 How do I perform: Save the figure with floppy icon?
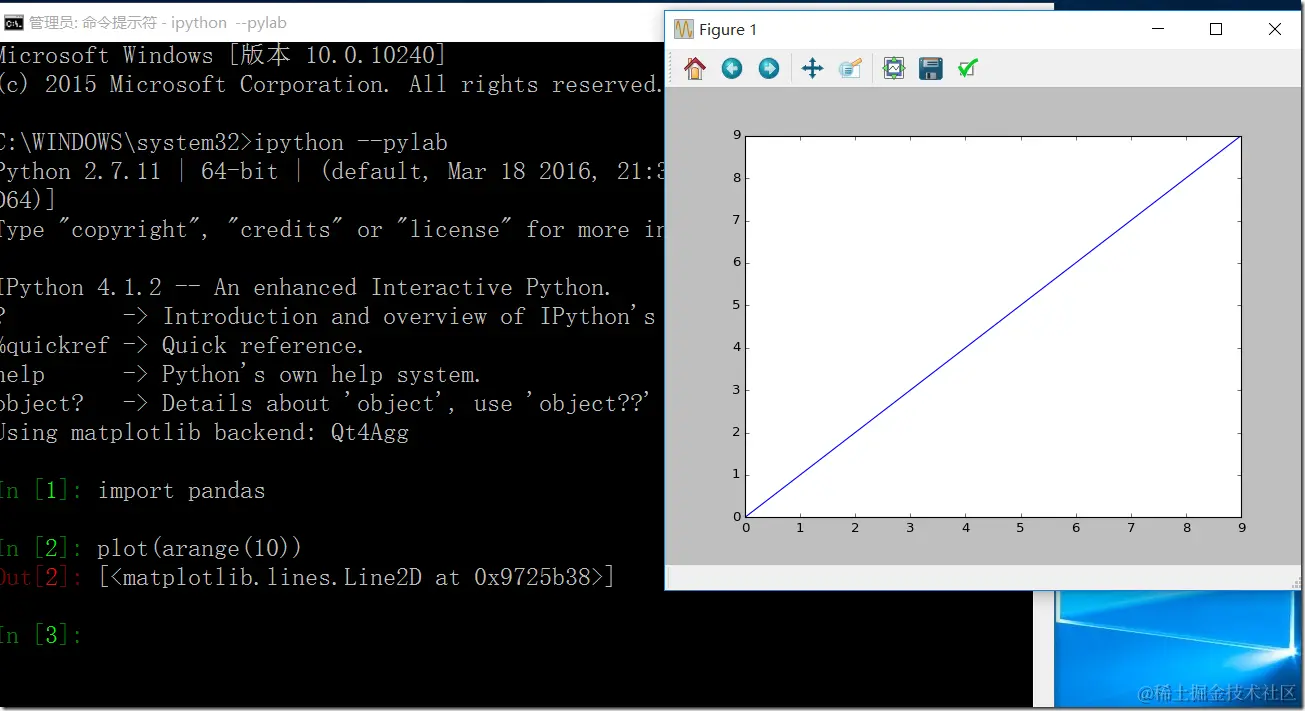pos(931,68)
